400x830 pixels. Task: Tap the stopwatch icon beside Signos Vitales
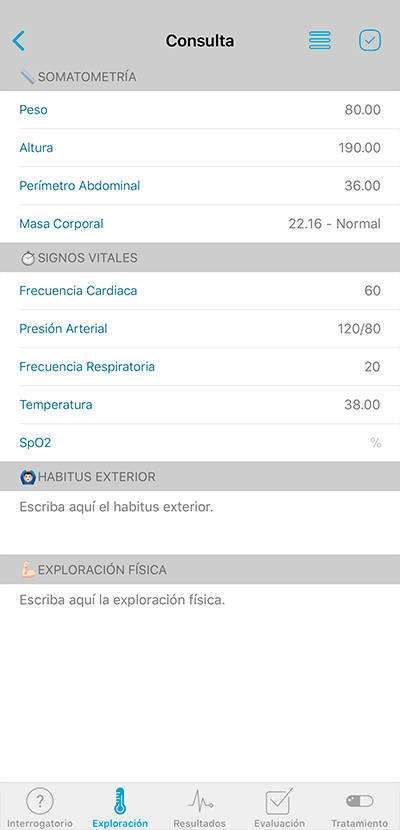[x=28, y=258]
